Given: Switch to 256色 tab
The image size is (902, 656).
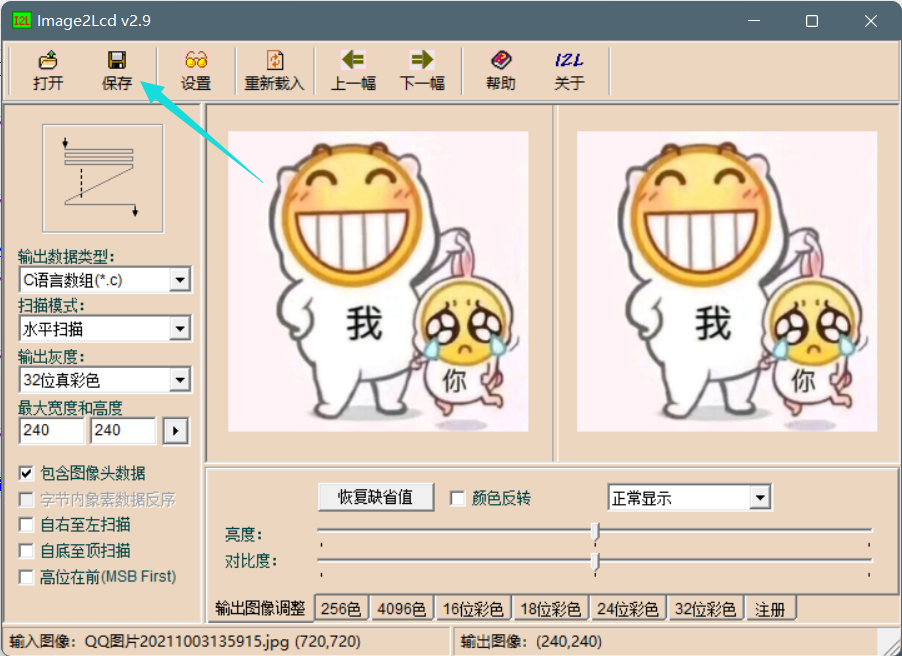Looking at the screenshot, I should tap(341, 609).
